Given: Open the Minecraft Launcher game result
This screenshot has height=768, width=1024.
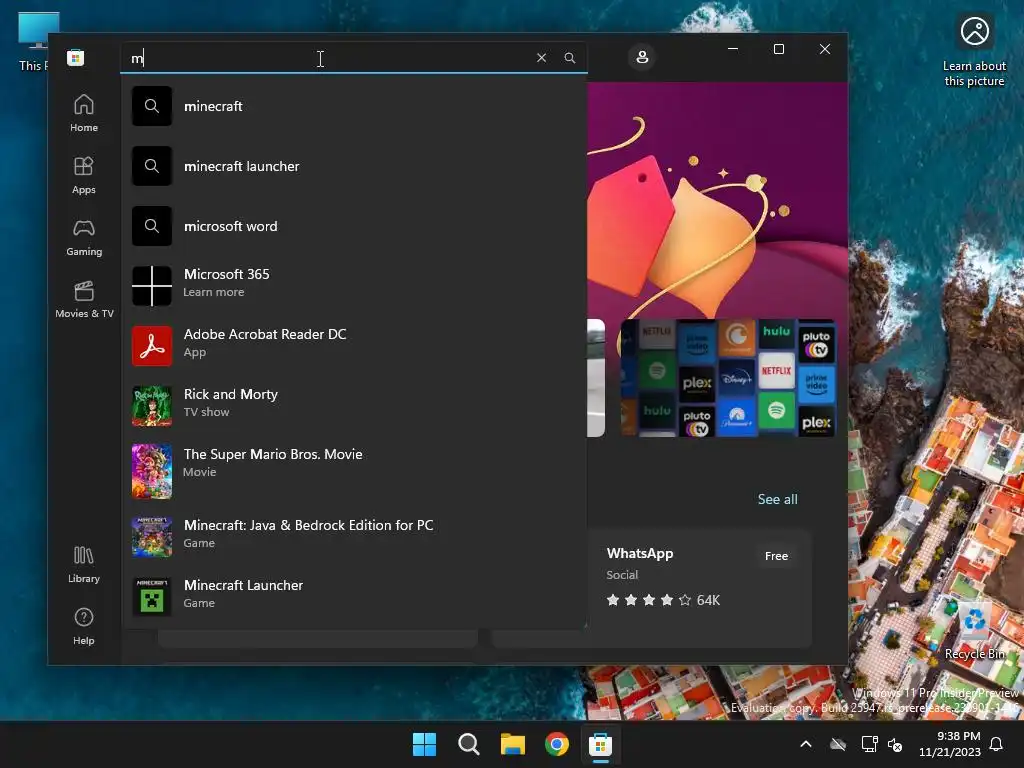Looking at the screenshot, I should pyautogui.click(x=354, y=596).
